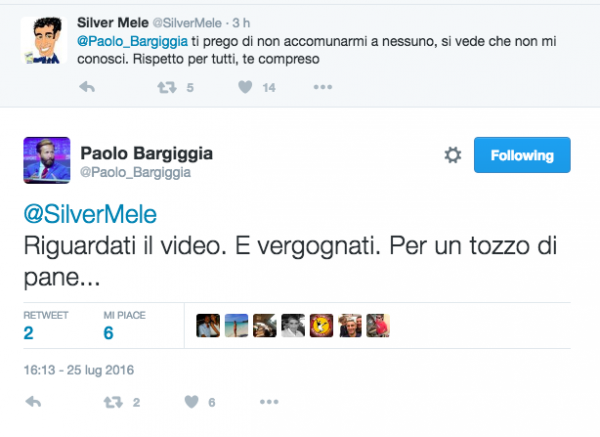Reply to Paolo Bargiggia's tweet
This screenshot has width=600, height=437.
33,402
